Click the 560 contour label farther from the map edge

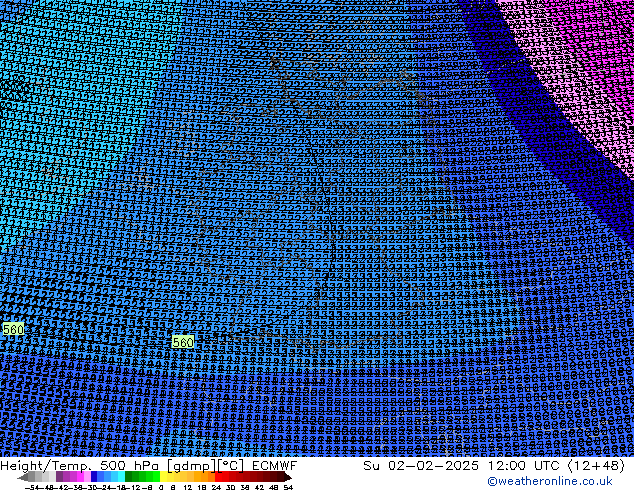pos(183,342)
